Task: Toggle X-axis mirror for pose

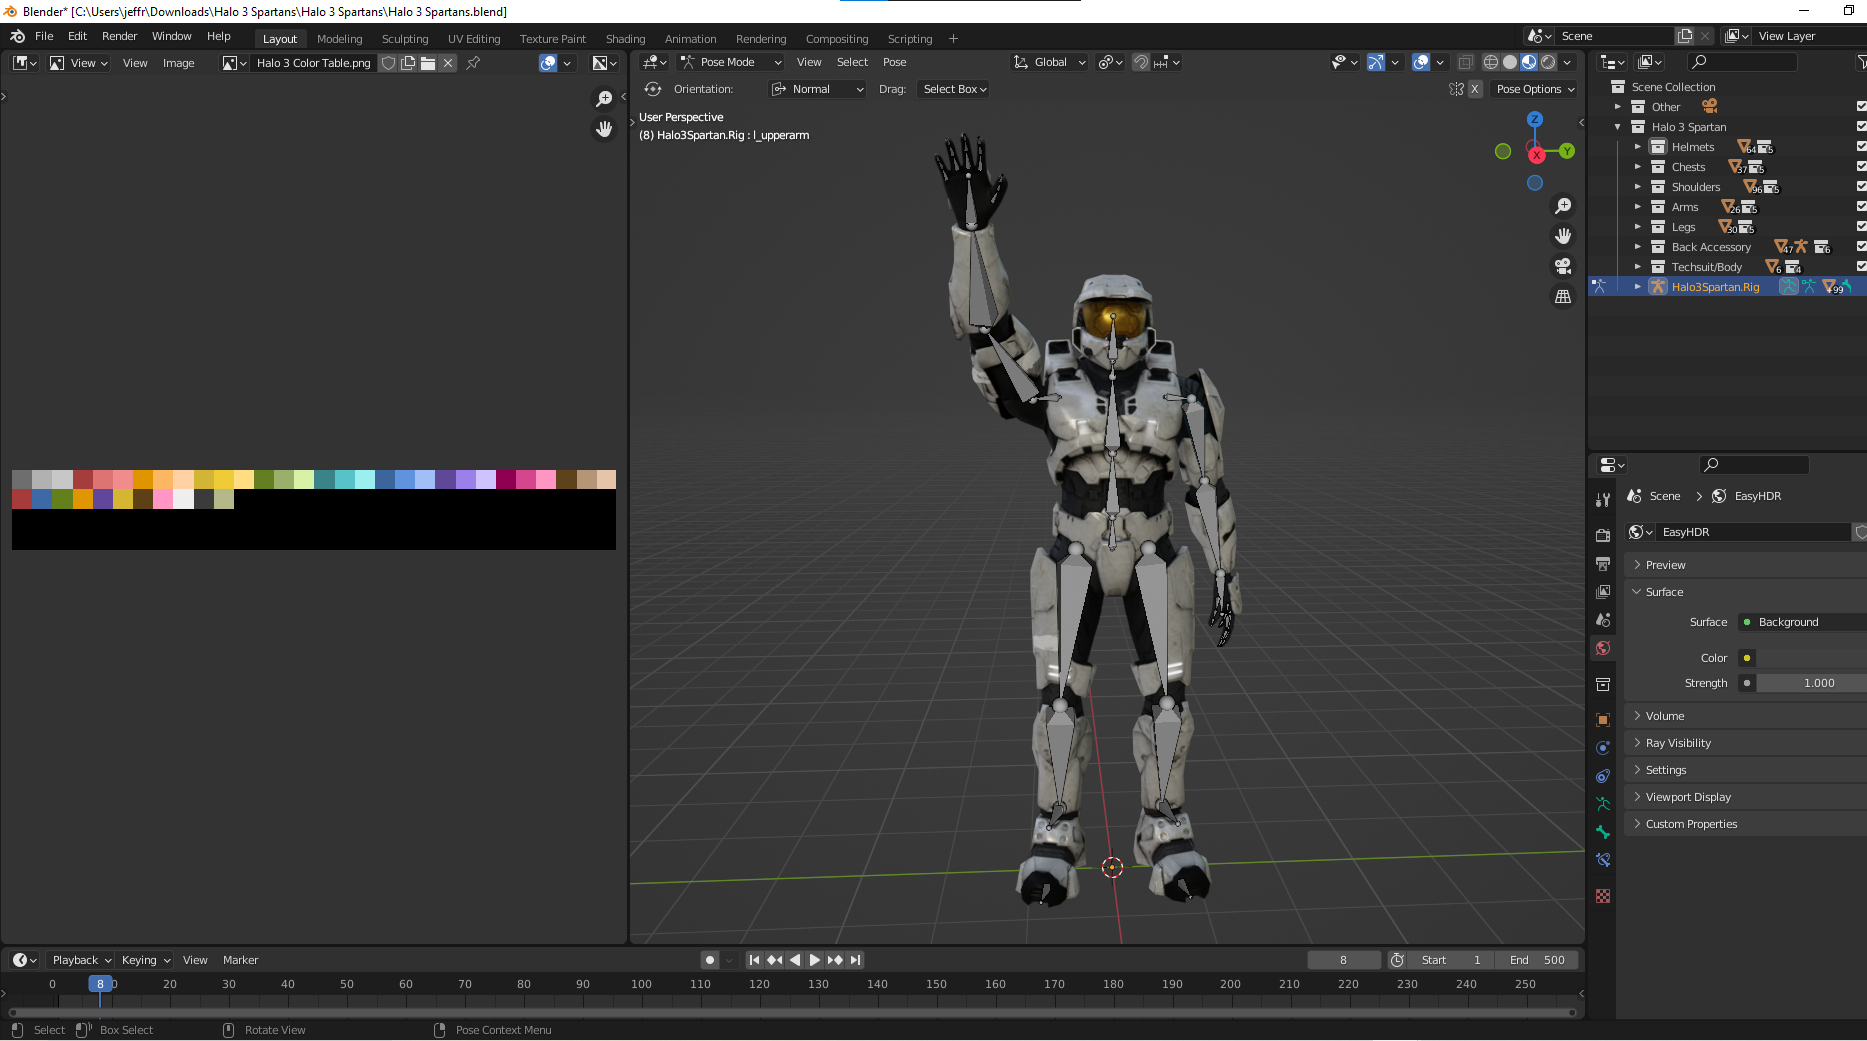Action: tap(1474, 89)
